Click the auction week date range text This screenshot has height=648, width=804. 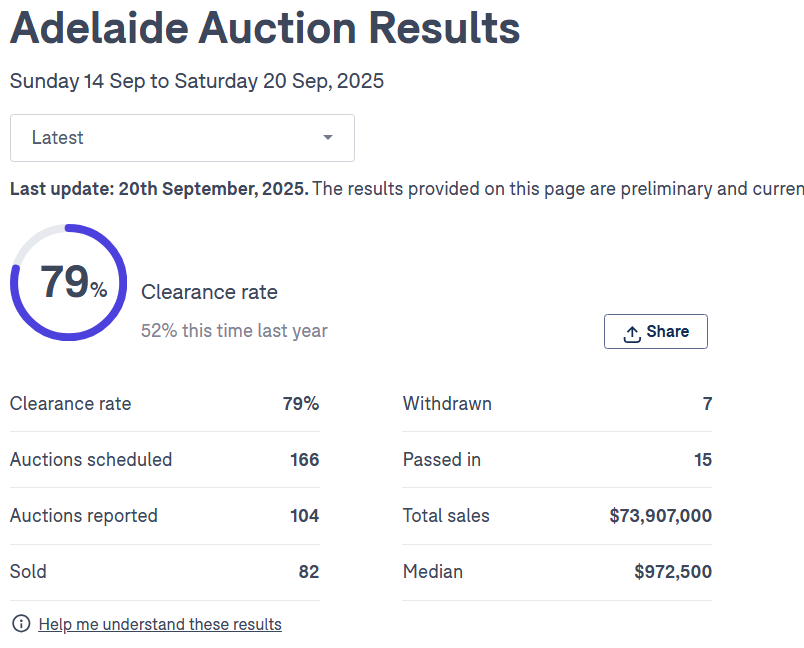pos(197,82)
